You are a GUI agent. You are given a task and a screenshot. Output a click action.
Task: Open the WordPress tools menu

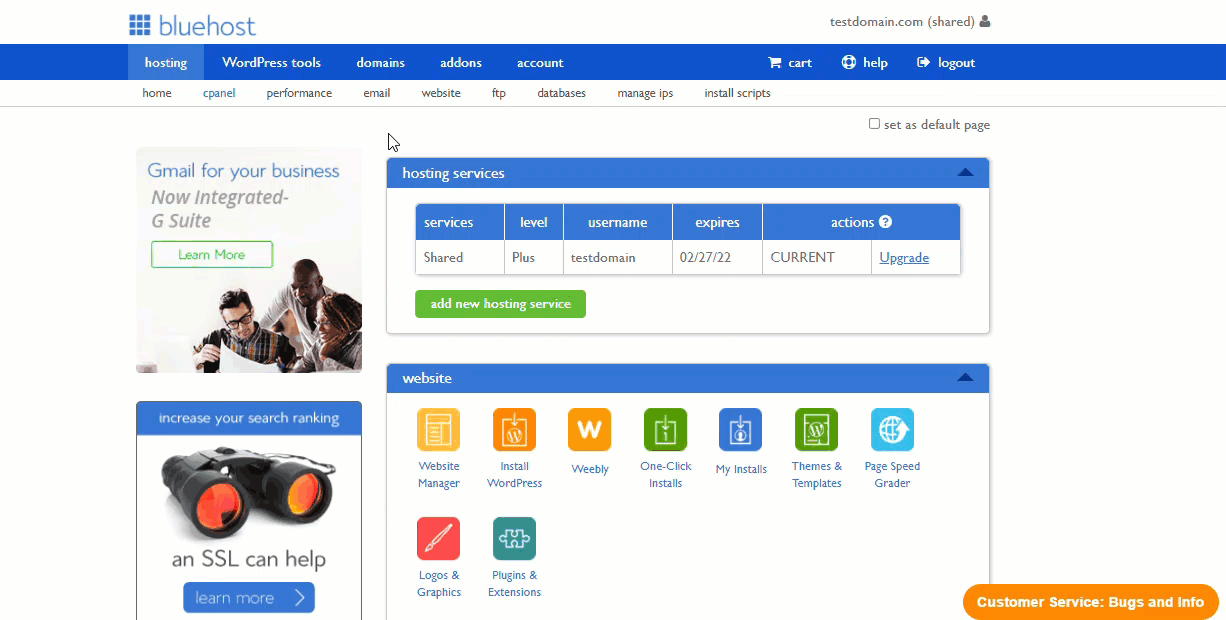[272, 62]
